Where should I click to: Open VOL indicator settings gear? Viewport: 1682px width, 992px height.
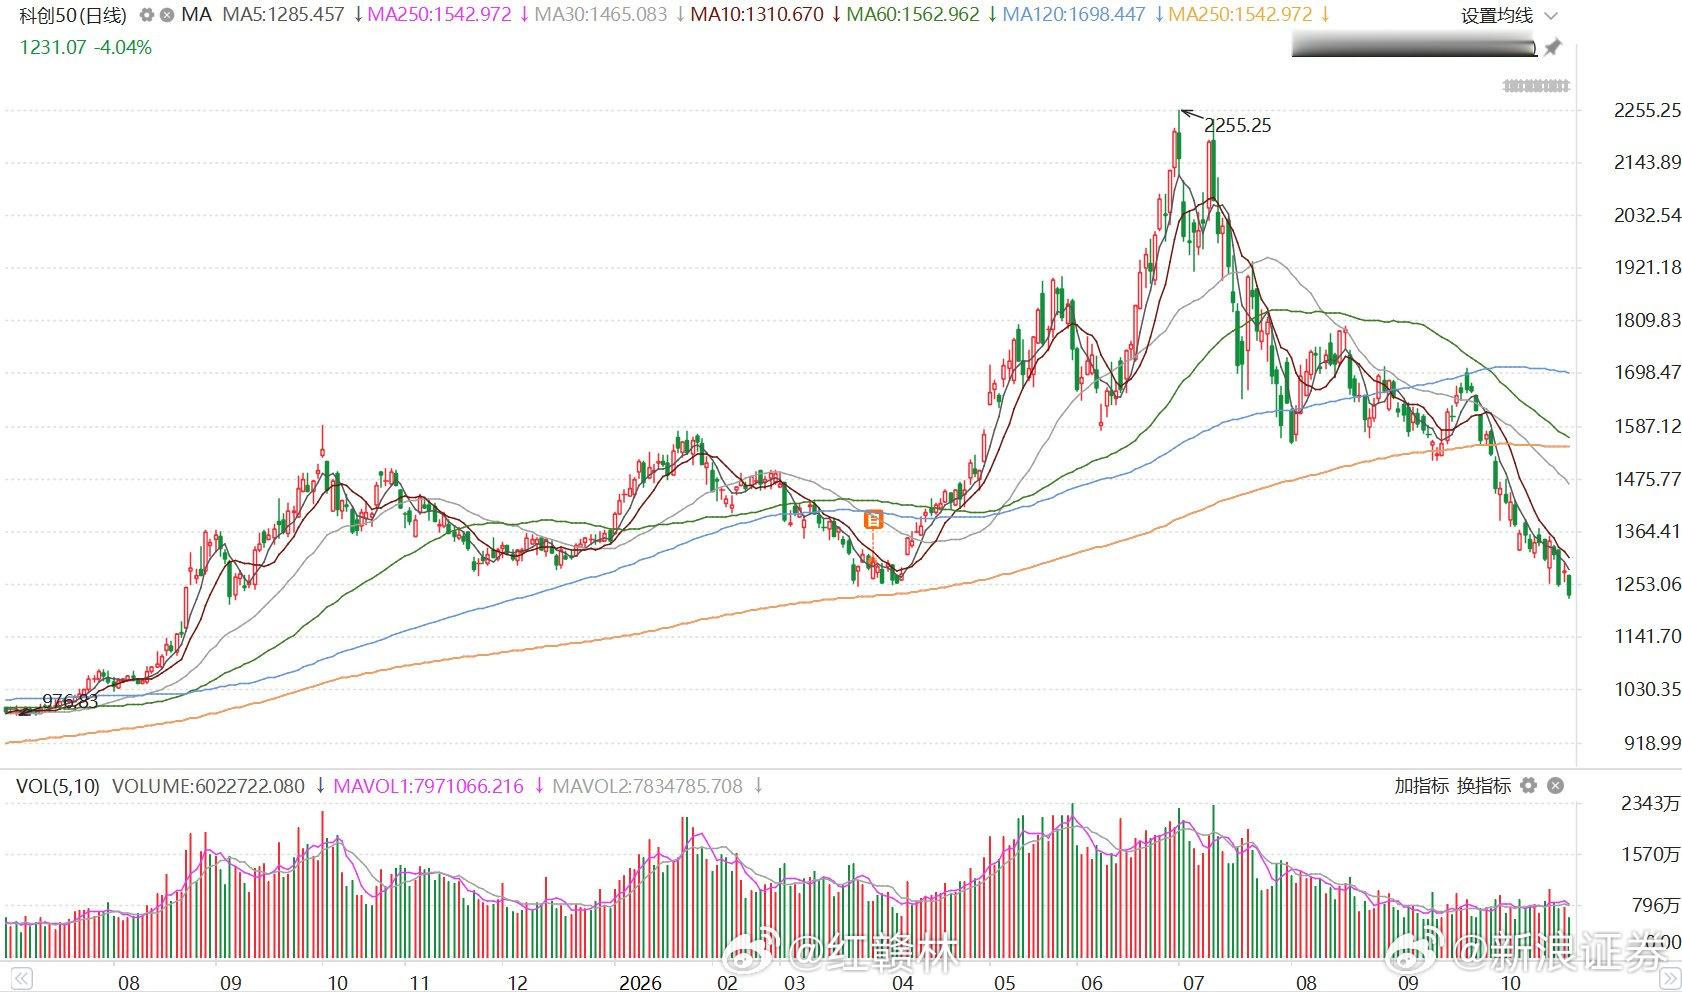(1528, 786)
